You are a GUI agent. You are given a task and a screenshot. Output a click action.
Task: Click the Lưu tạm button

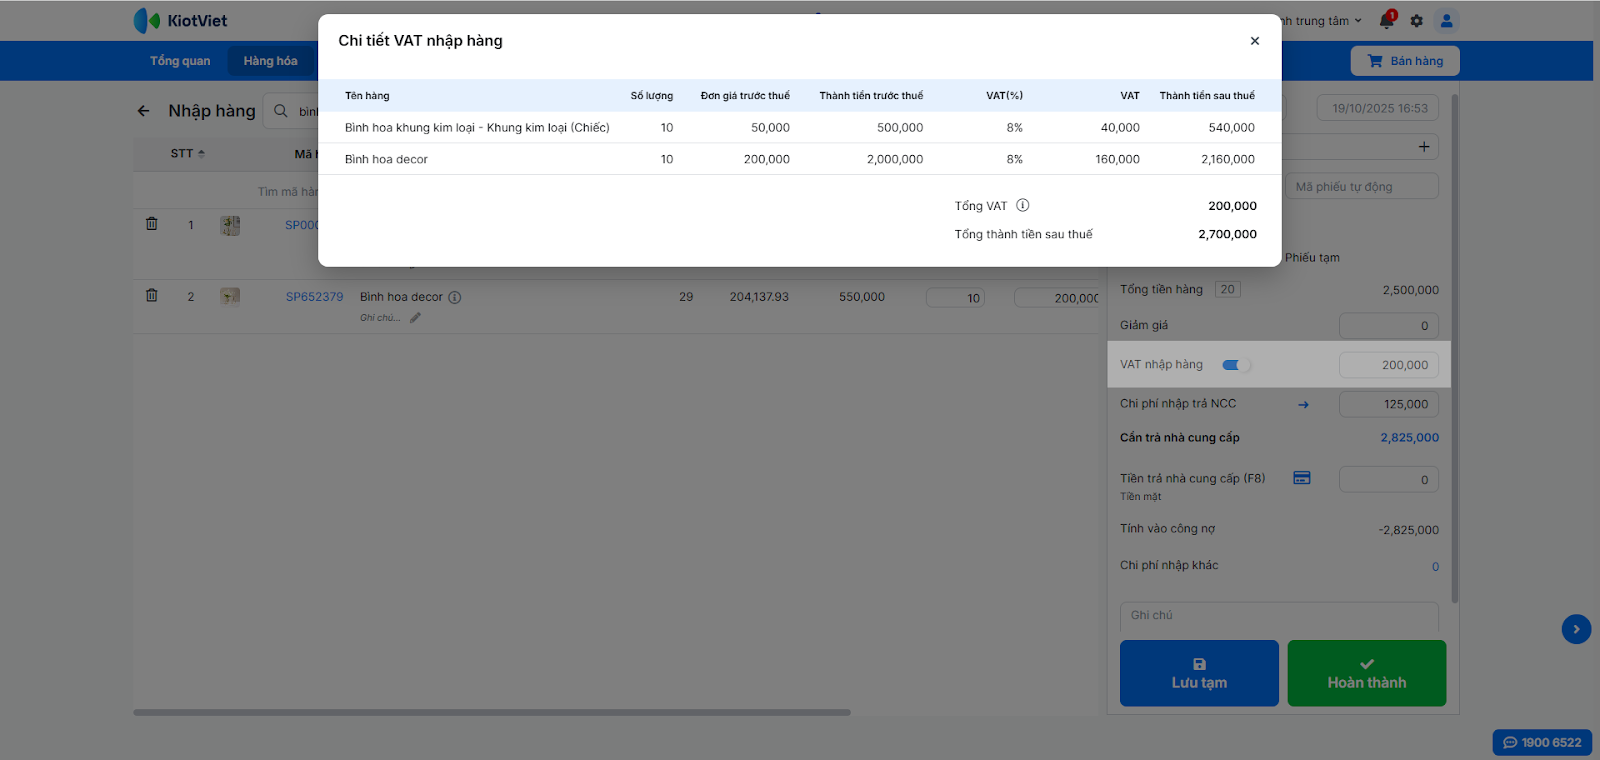pyautogui.click(x=1199, y=673)
